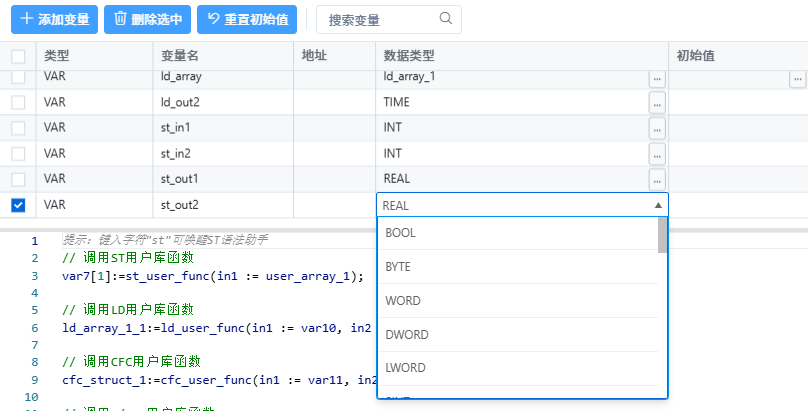Click the ld_out2 variable name cell
Image resolution: width=808 pixels, height=411 pixels.
click(x=223, y=102)
